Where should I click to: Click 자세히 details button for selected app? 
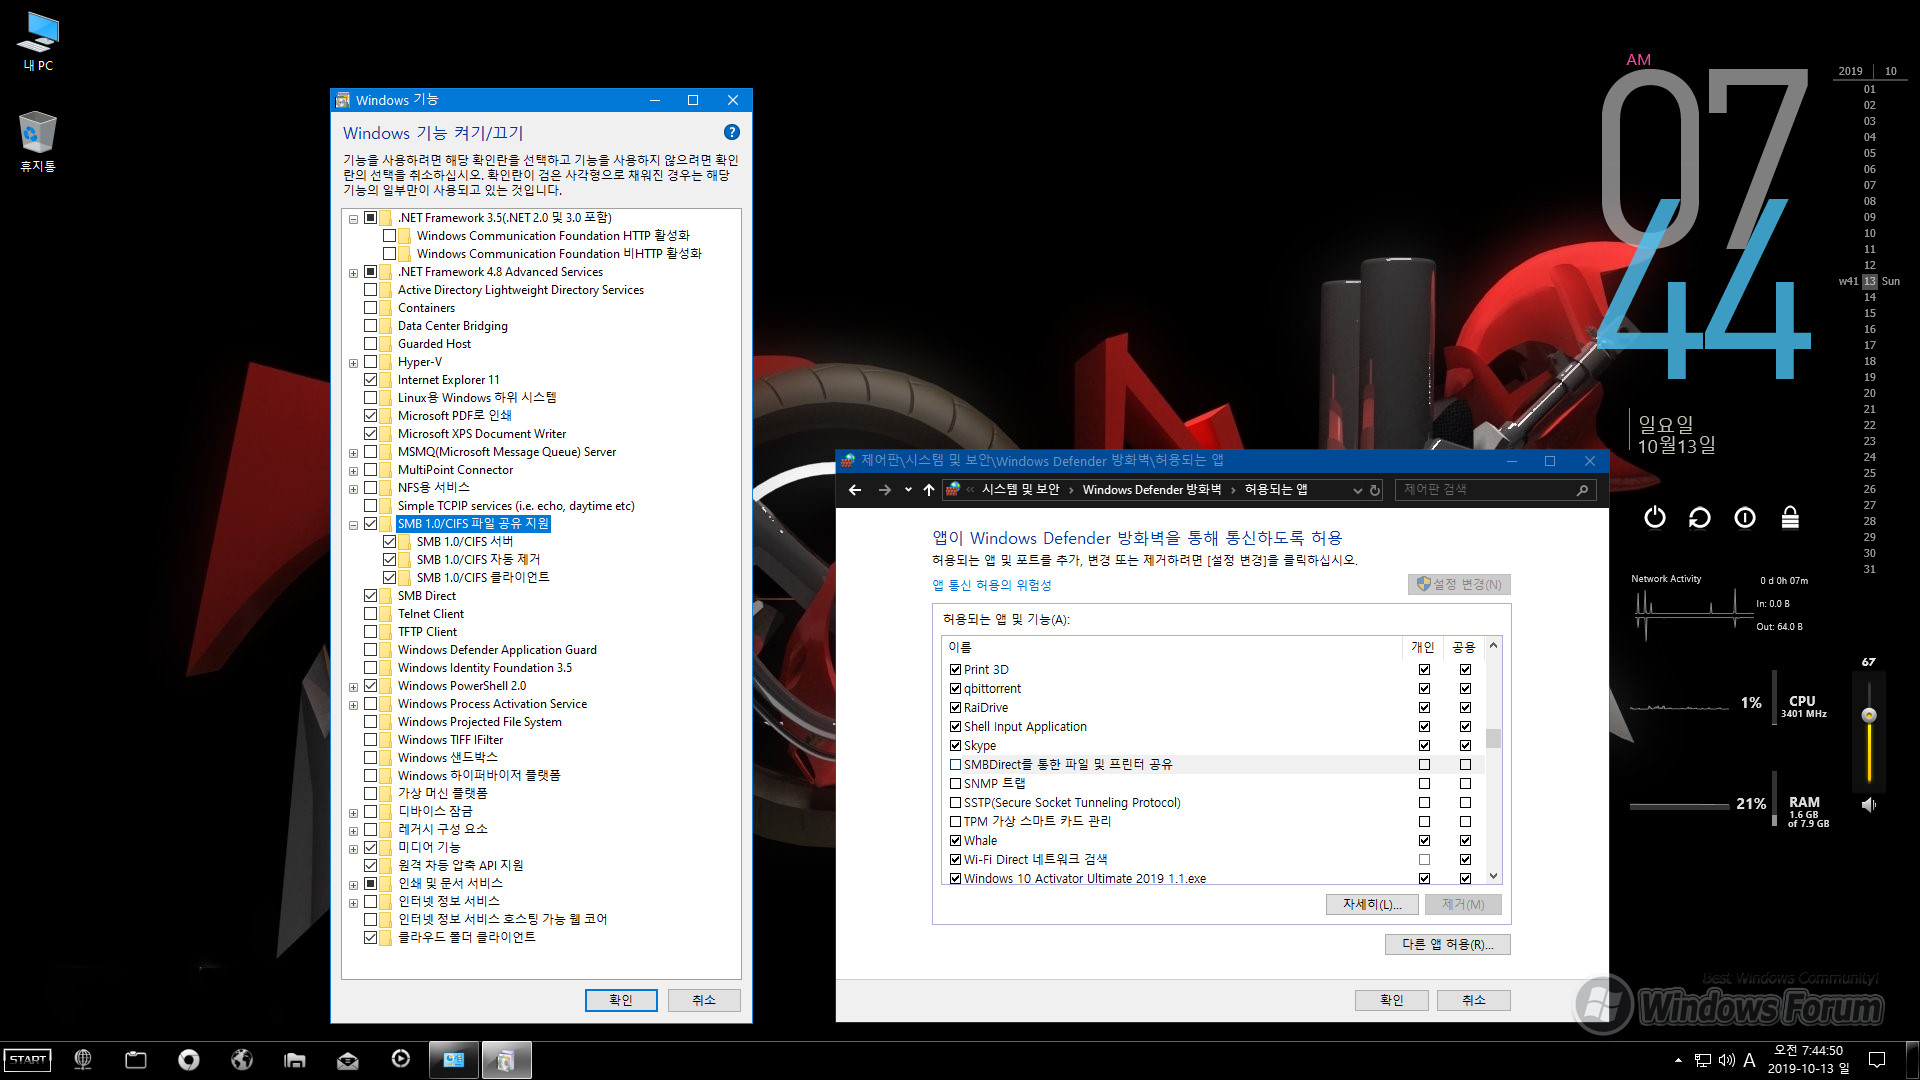[x=1371, y=903]
